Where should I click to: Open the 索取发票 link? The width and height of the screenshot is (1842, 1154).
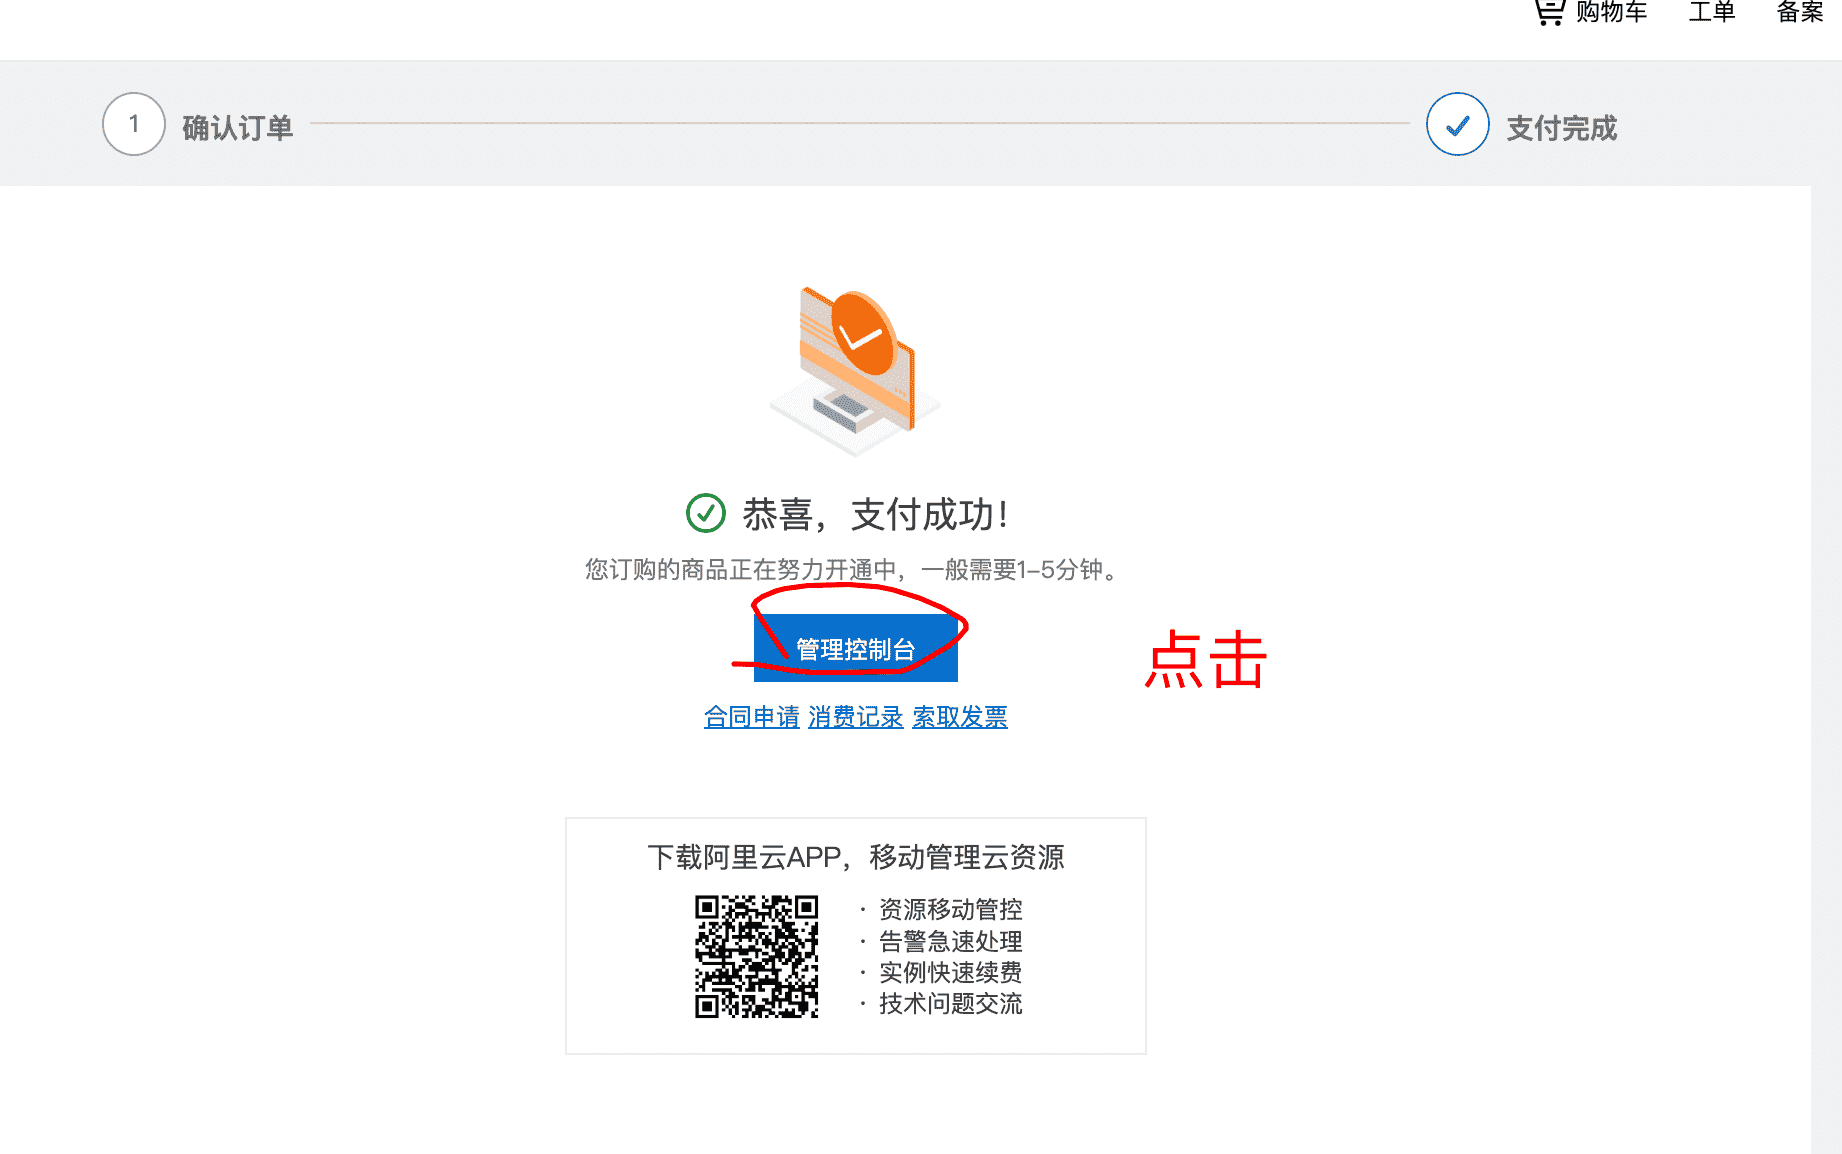959,717
